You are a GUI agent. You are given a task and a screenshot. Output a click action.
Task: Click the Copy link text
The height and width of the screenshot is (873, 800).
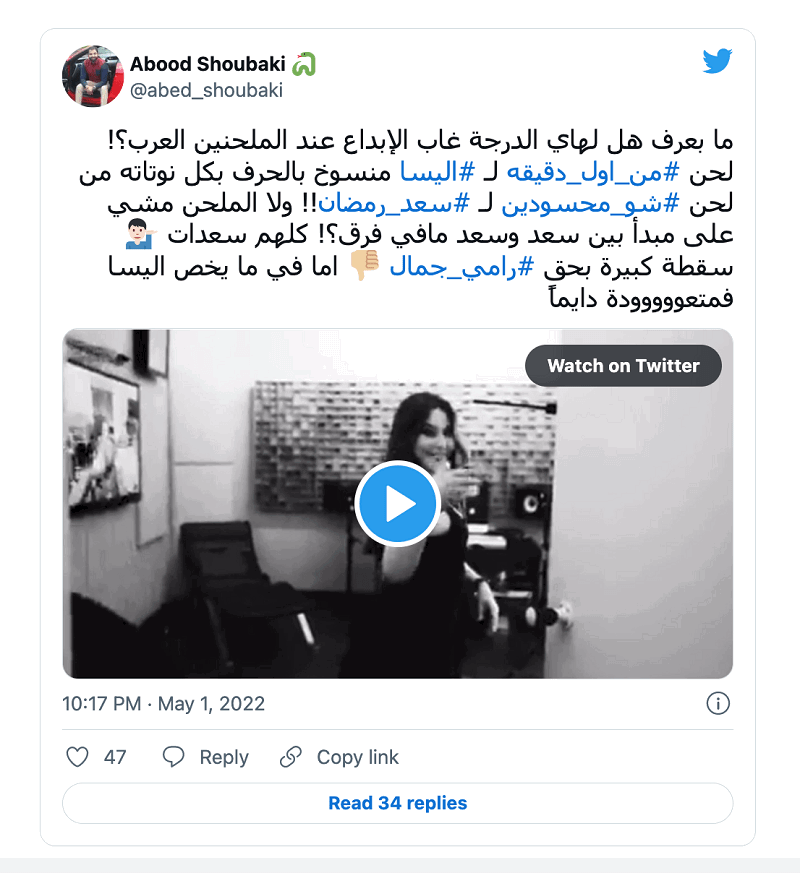click(x=357, y=757)
